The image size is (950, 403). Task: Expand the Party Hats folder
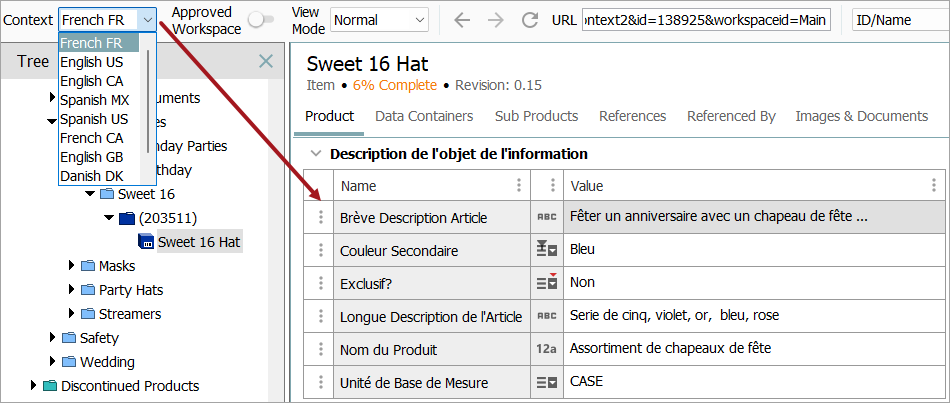(x=71, y=290)
